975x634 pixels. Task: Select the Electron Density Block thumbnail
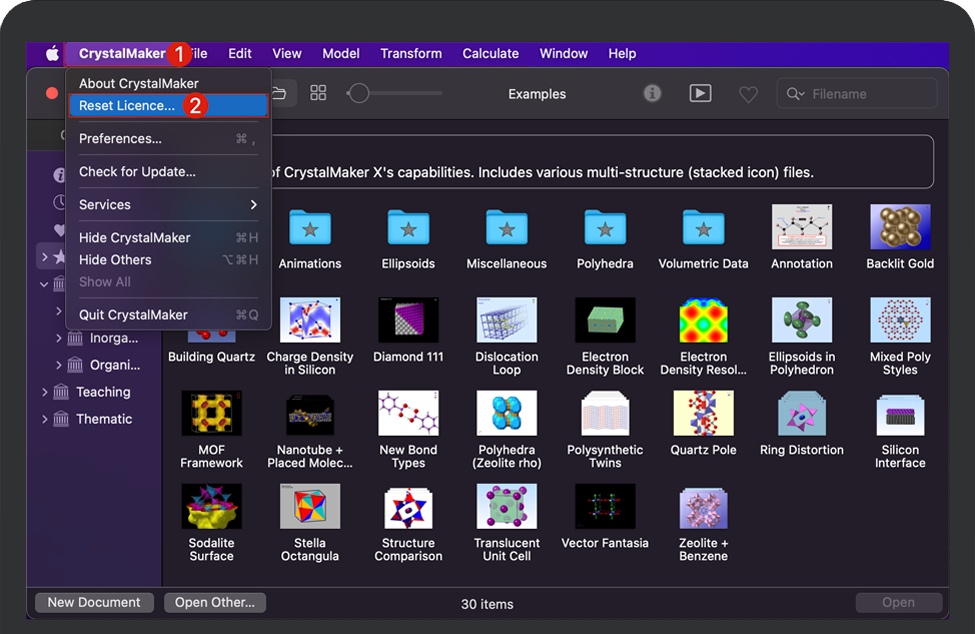point(605,321)
